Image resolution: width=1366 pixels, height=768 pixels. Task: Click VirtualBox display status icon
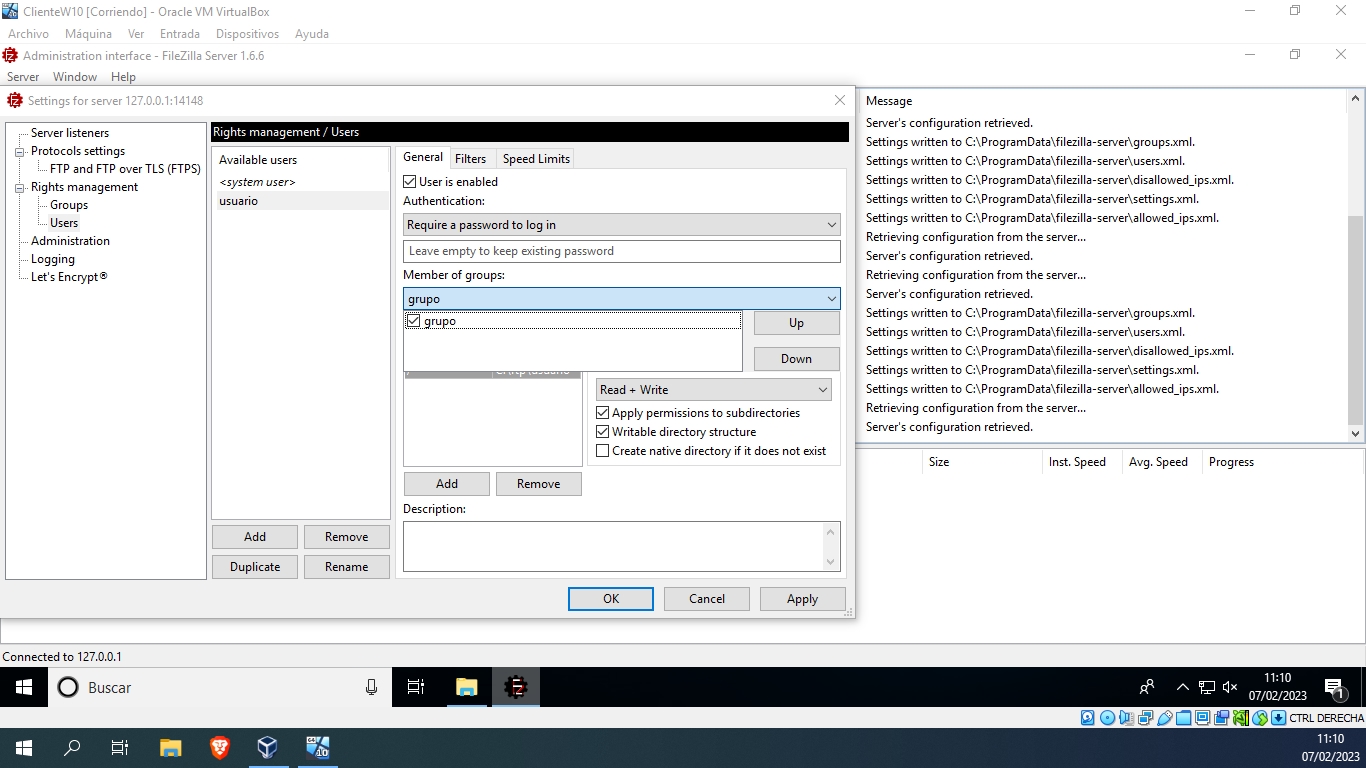tap(1202, 718)
